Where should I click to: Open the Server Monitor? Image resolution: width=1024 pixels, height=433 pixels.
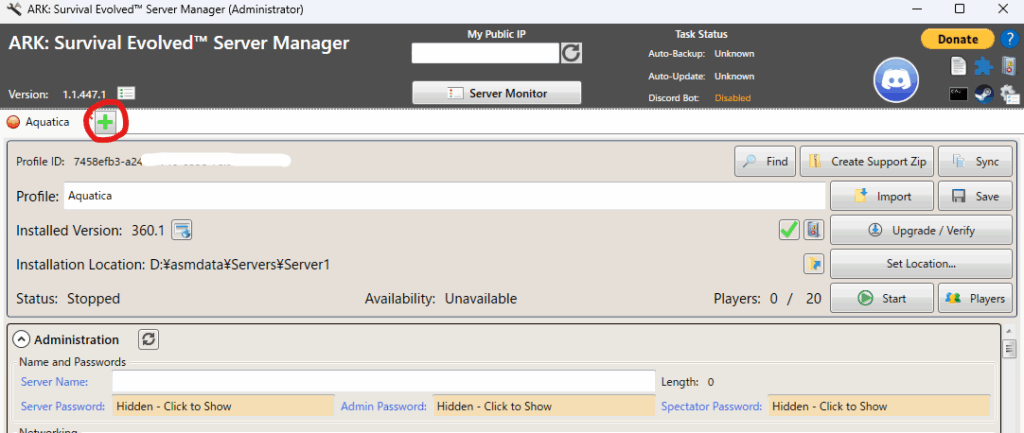497,93
